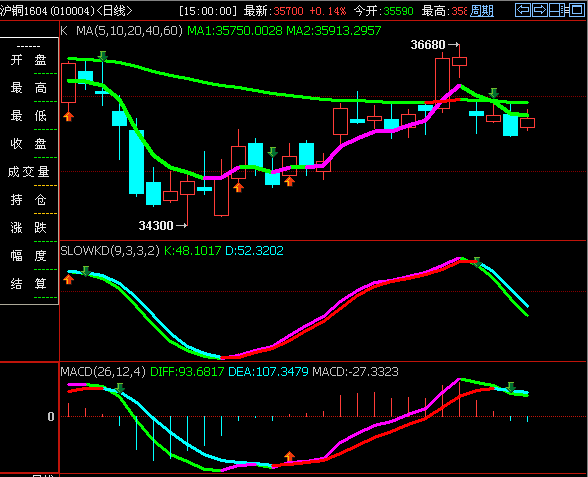
Task: Click the green sell arrow after the 36680 peak
Action: (x=494, y=93)
